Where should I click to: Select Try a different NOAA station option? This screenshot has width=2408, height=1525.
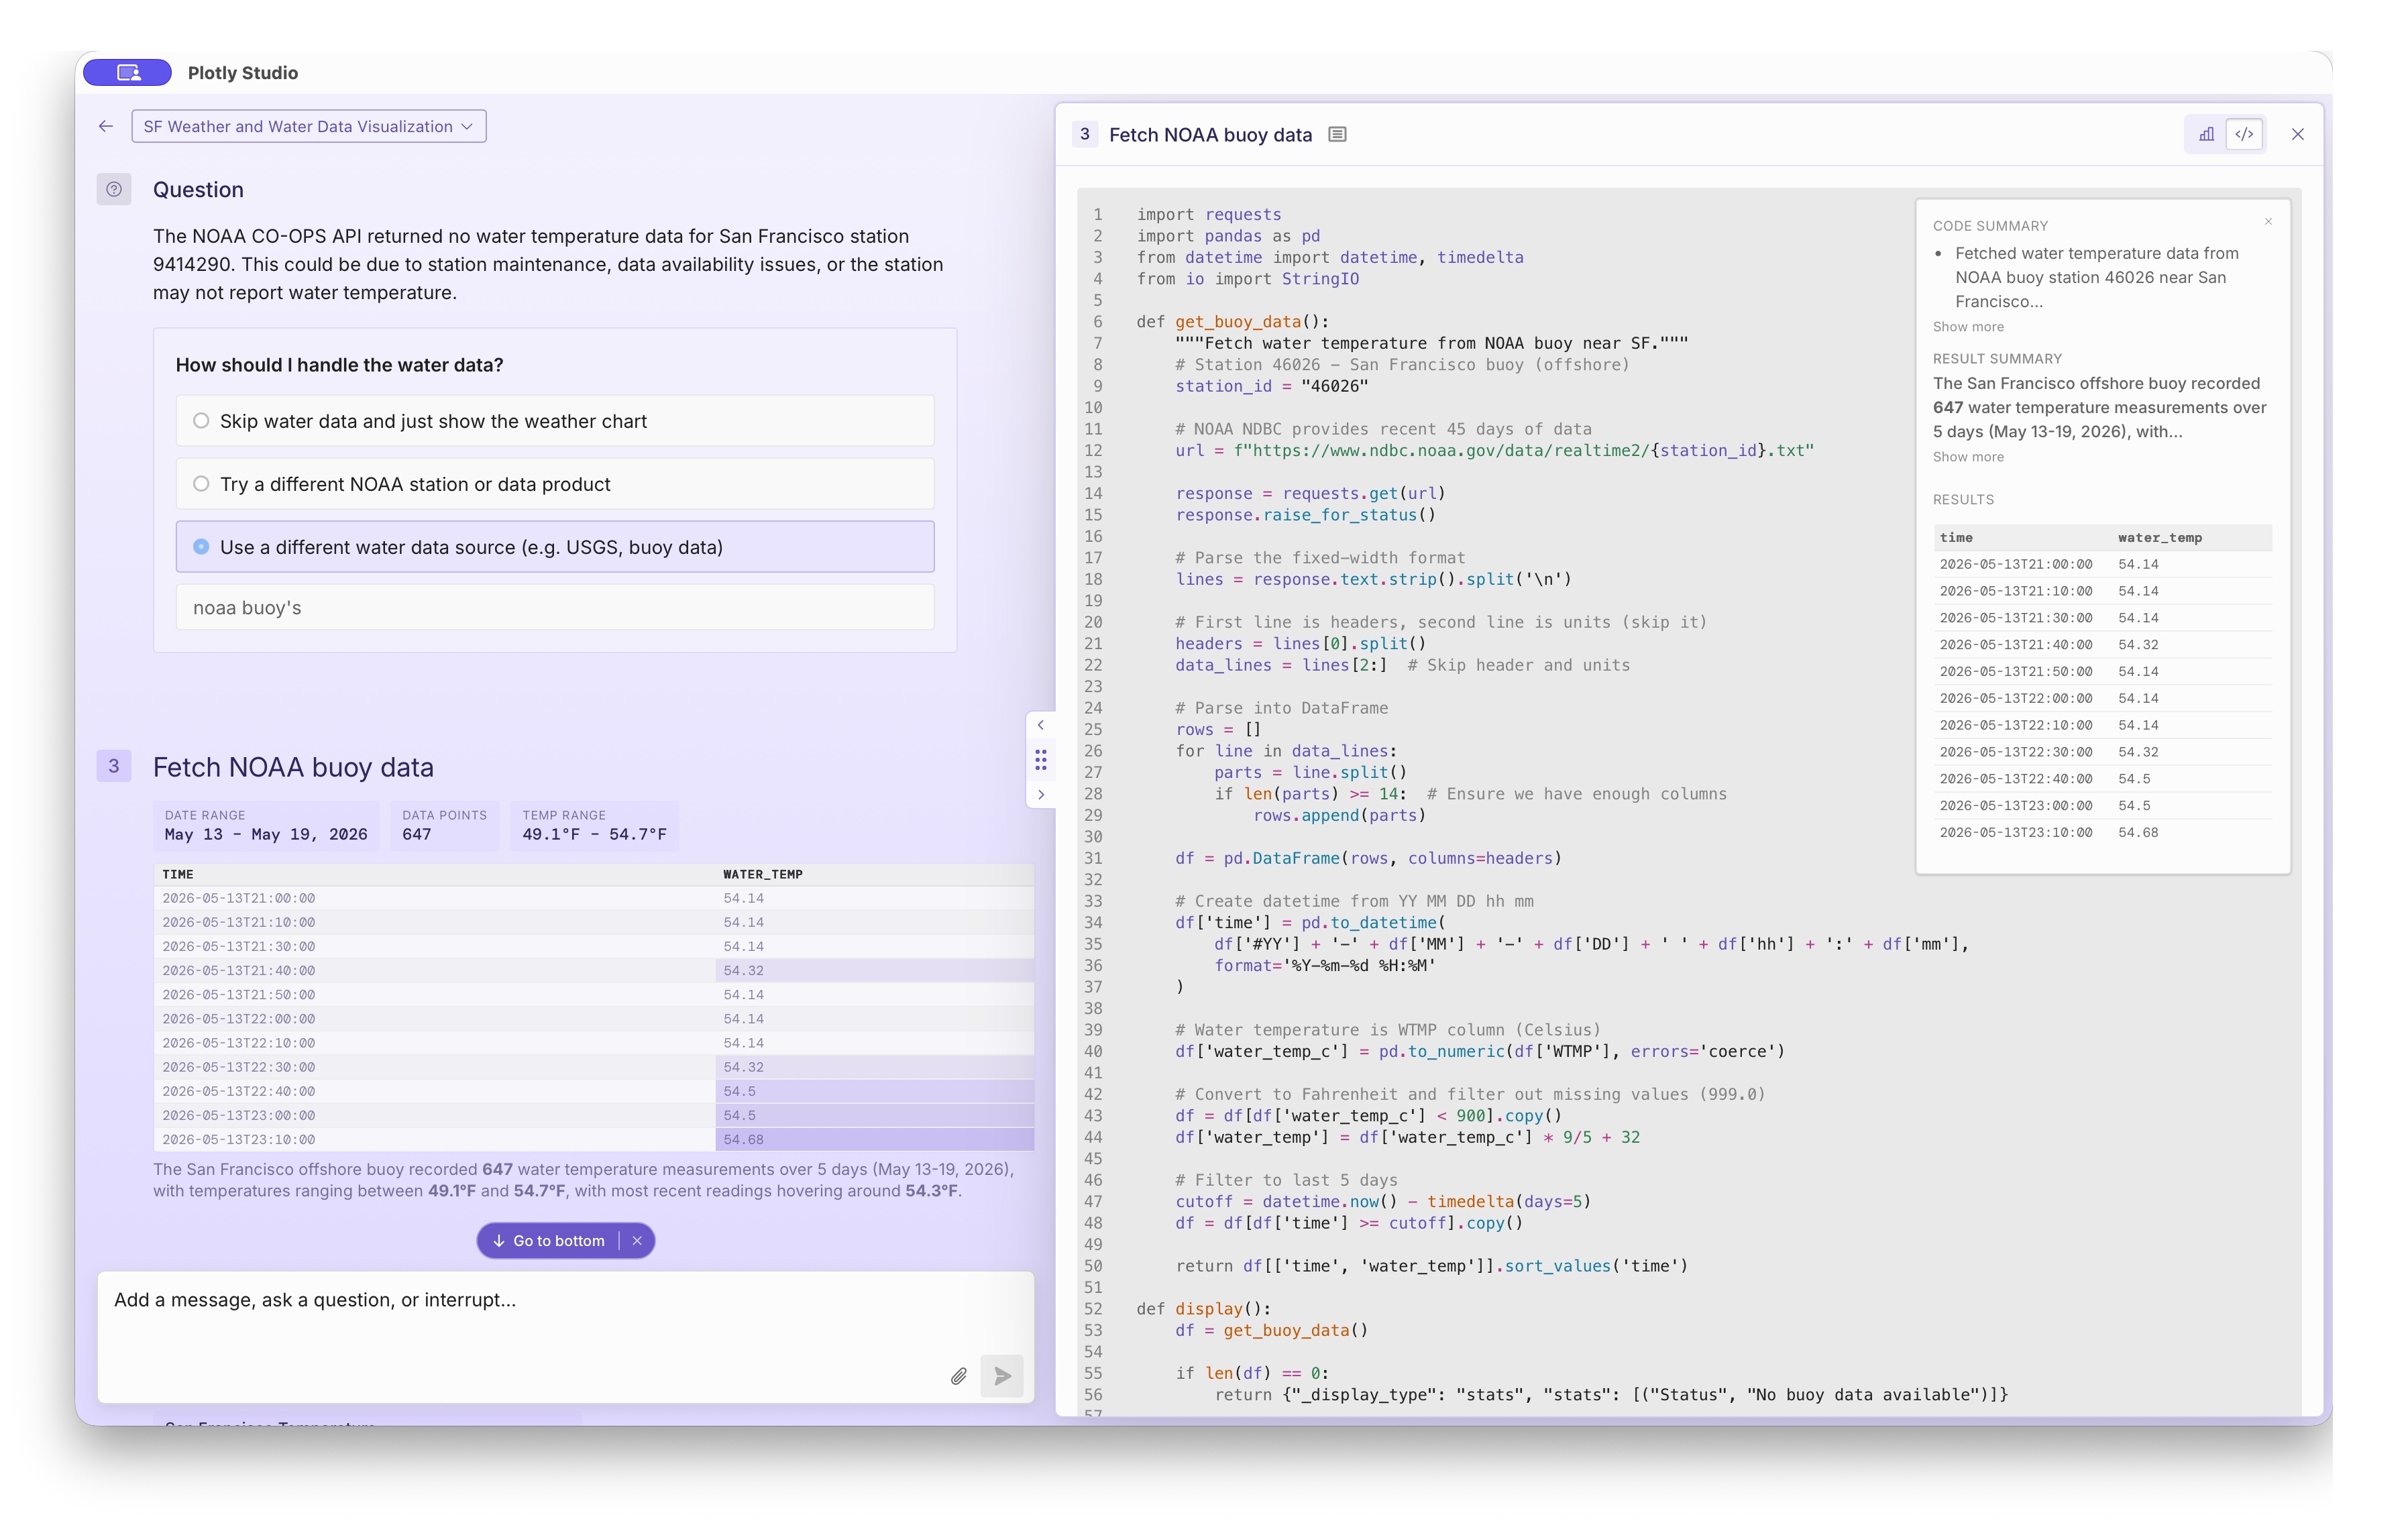(x=555, y=484)
